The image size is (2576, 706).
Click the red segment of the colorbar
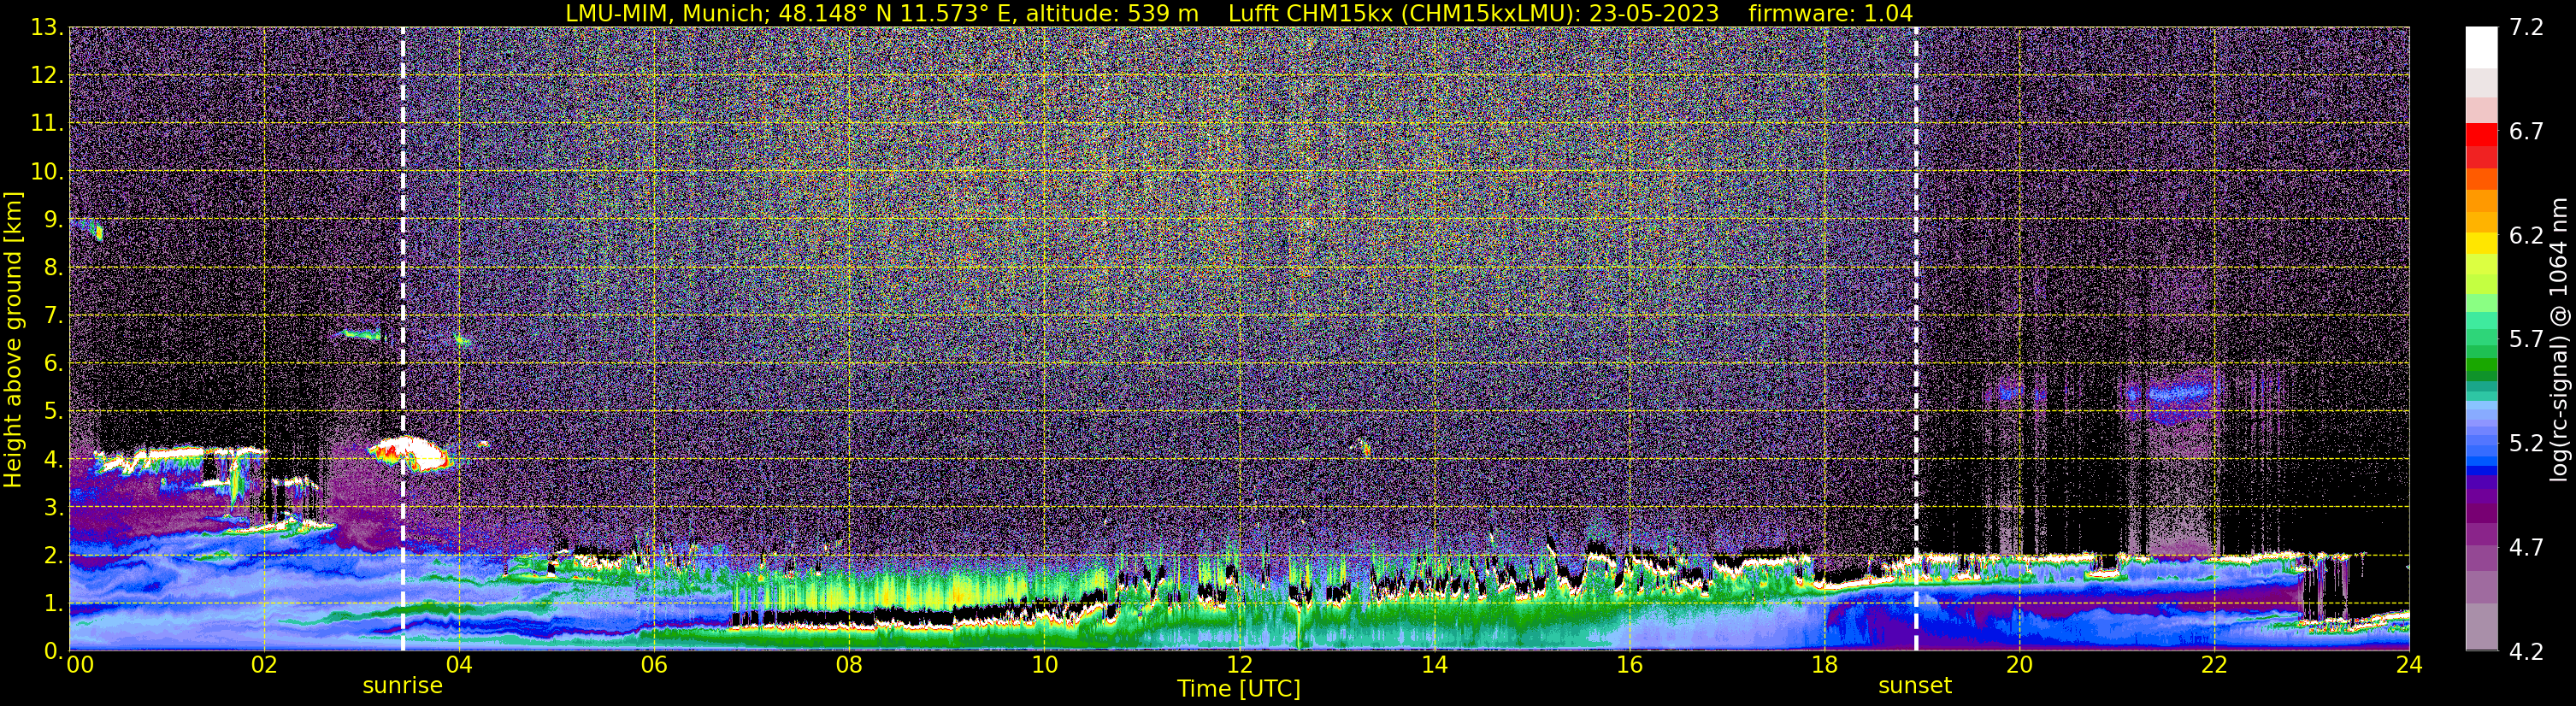pyautogui.click(x=2482, y=134)
